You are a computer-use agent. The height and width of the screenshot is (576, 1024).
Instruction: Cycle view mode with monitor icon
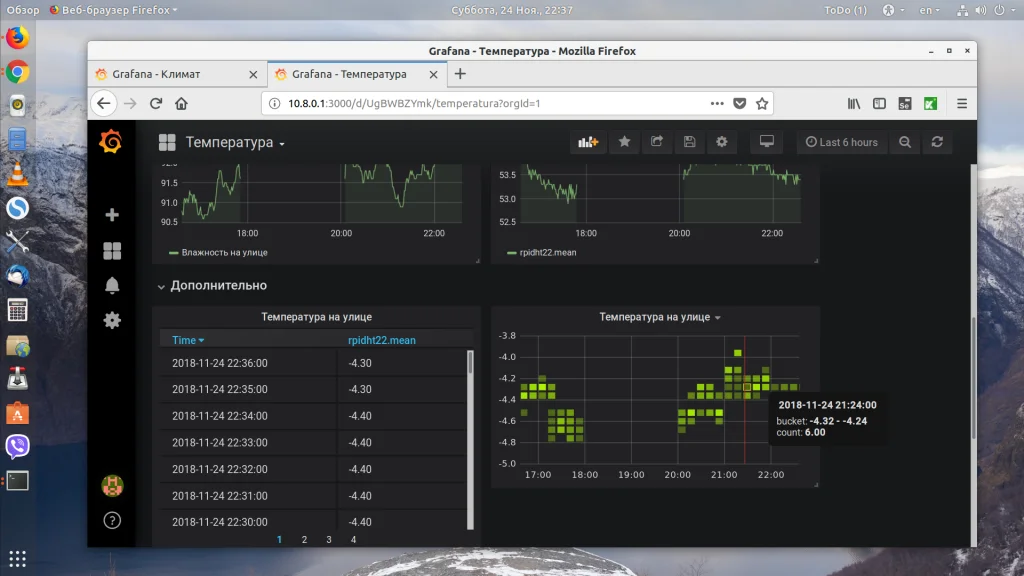pos(767,142)
